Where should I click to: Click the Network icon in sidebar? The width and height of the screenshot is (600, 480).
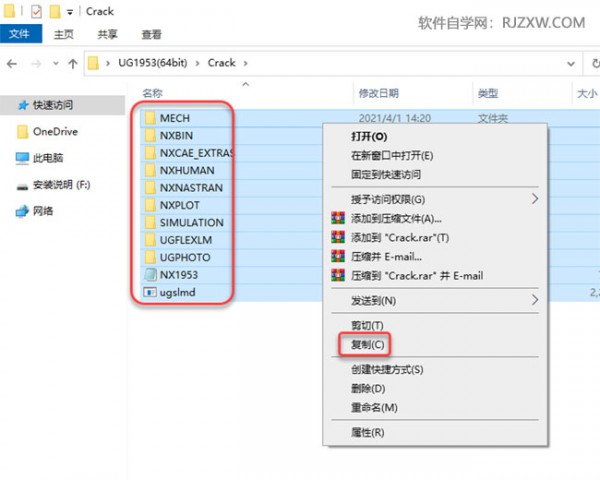(22, 211)
